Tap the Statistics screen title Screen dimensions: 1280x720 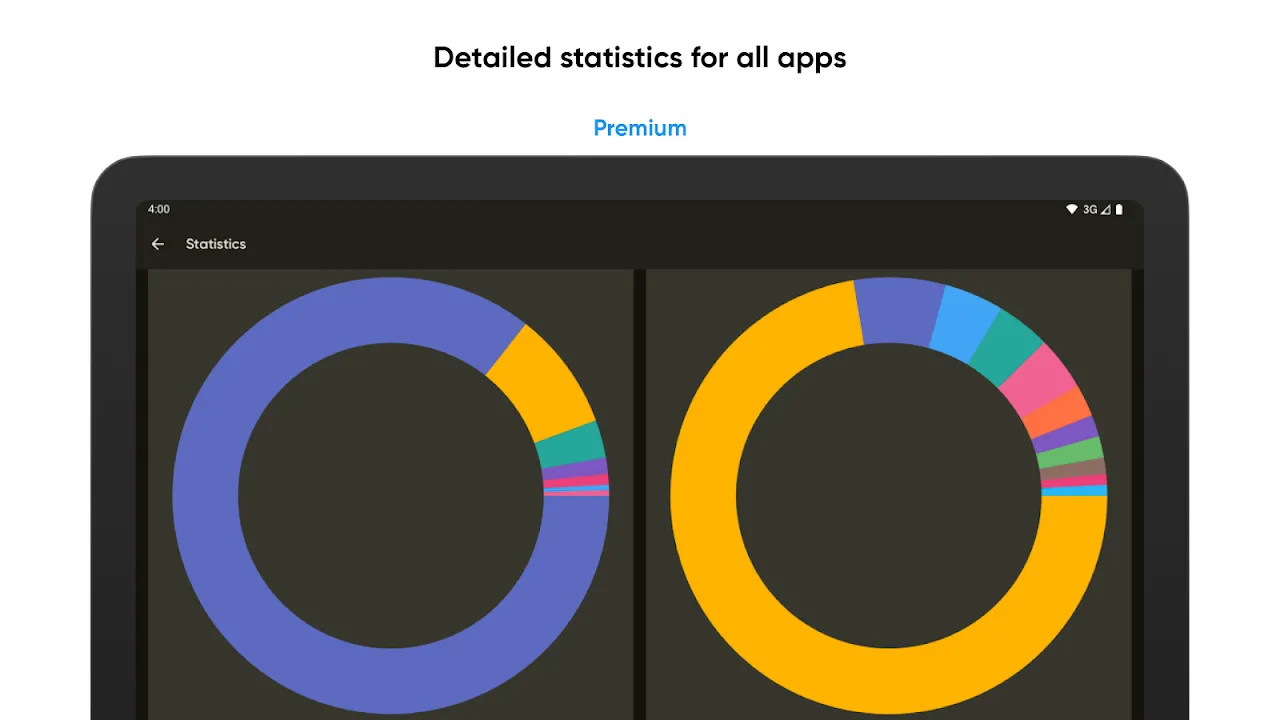point(216,244)
